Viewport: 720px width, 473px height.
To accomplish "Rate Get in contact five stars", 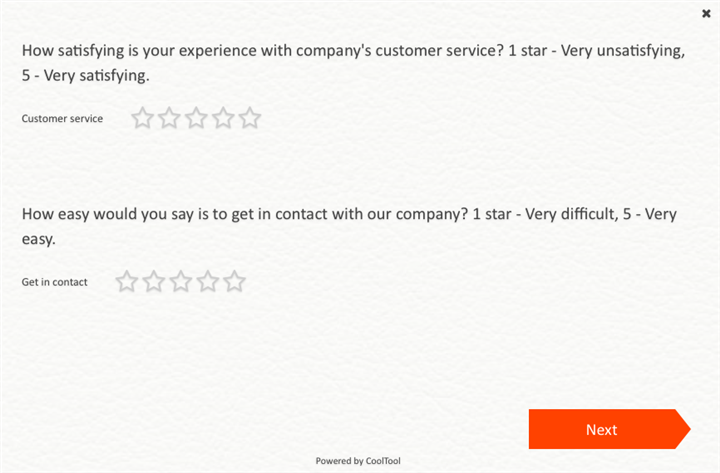I will pyautogui.click(x=234, y=282).
